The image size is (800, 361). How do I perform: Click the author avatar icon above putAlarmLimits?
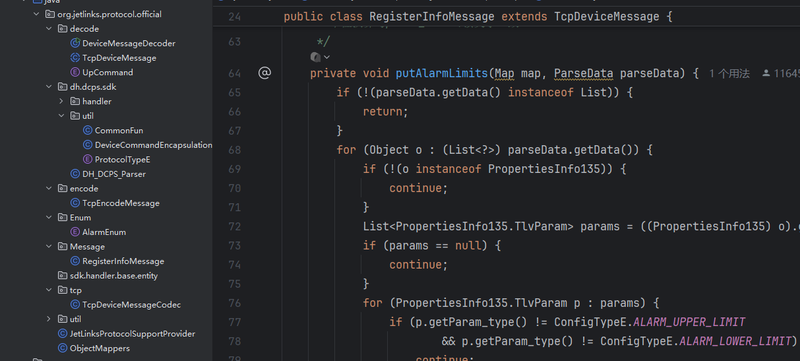[315, 57]
